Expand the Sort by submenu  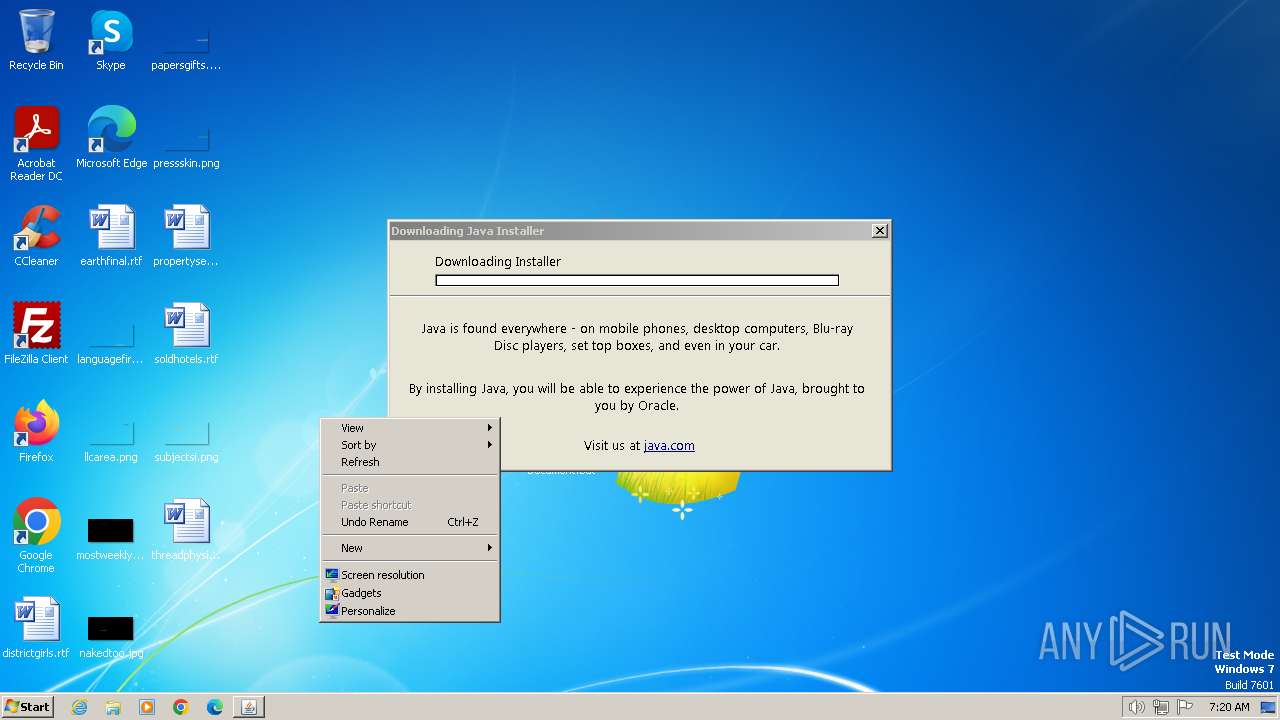409,445
